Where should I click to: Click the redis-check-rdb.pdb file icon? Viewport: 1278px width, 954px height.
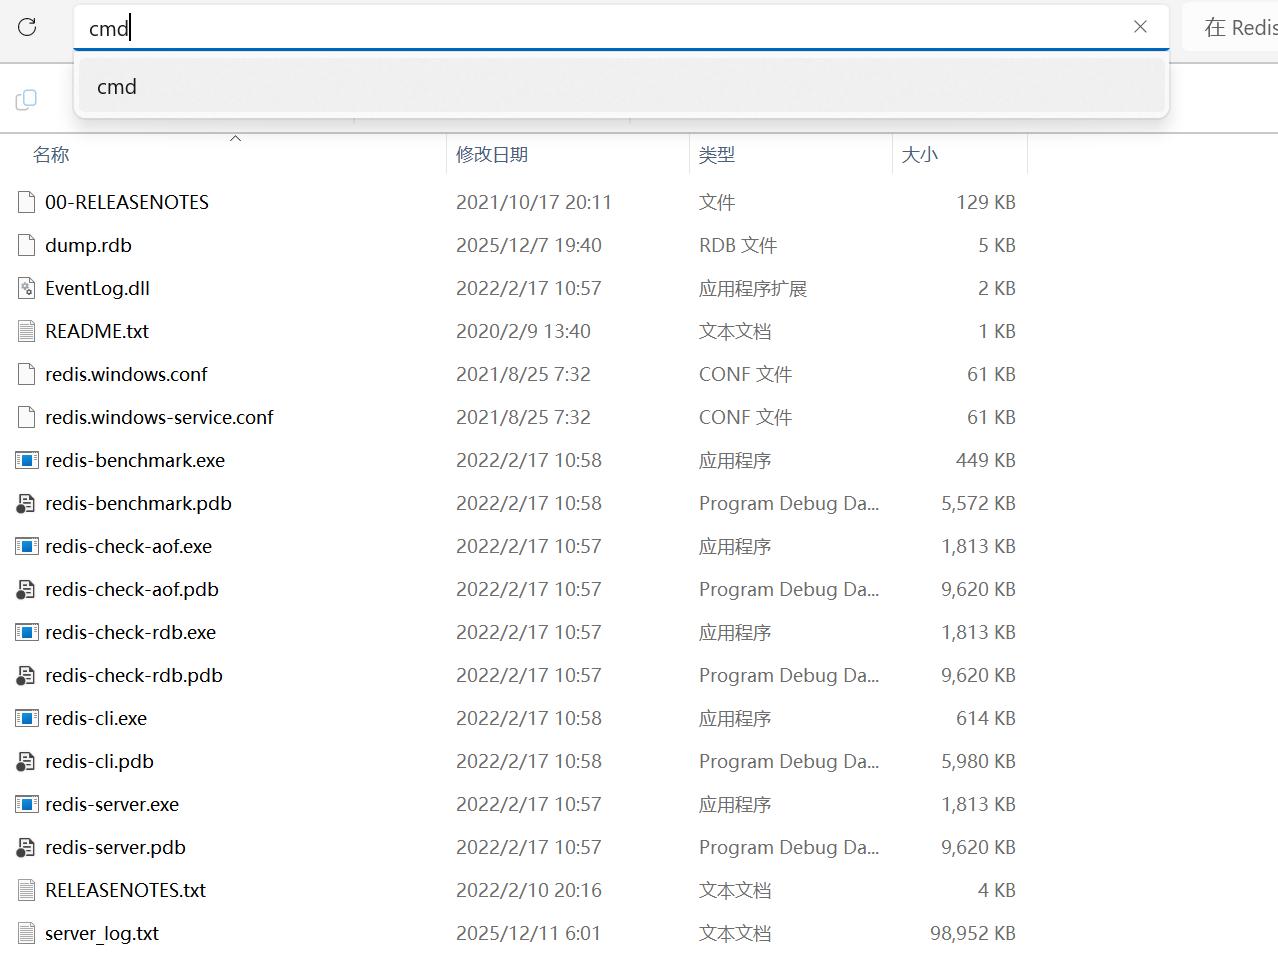[27, 675]
